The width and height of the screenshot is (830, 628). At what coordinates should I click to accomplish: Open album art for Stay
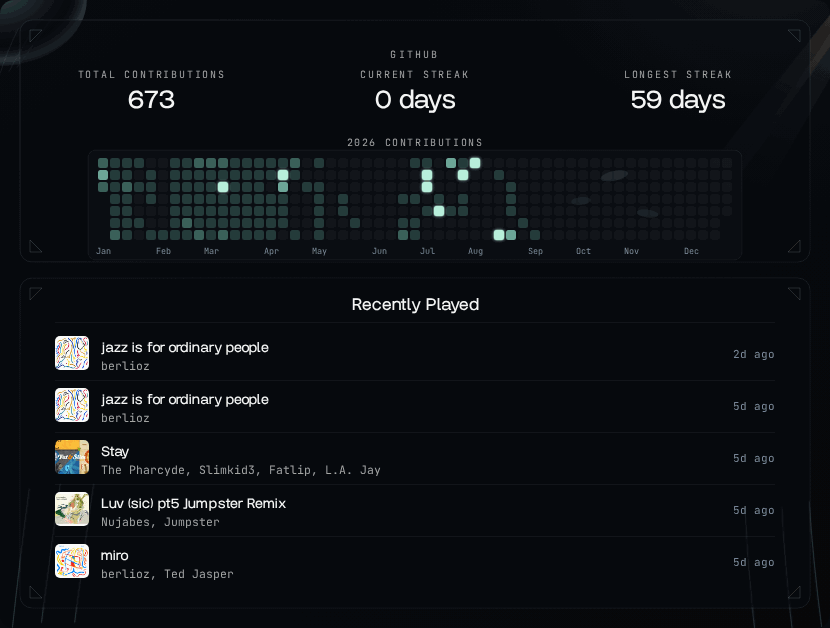click(x=72, y=457)
